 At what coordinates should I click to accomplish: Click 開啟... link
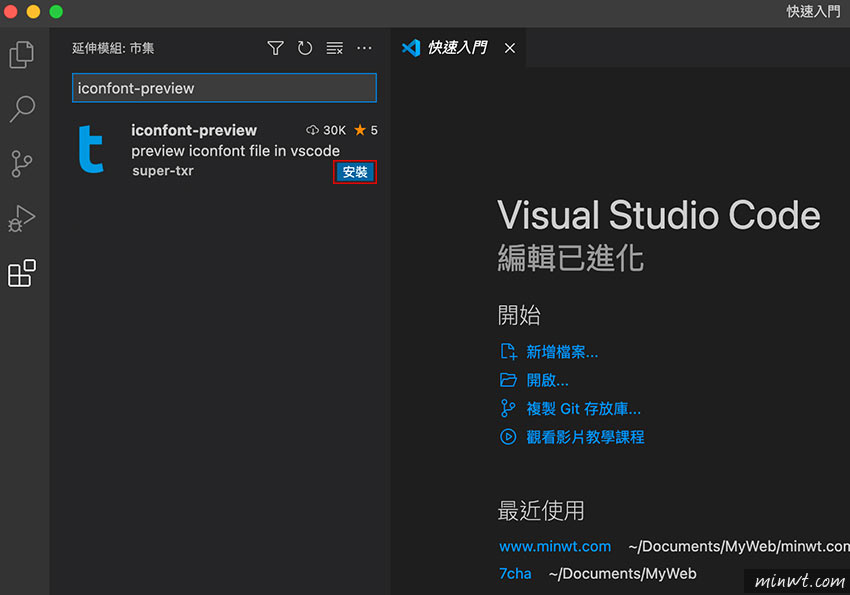pyautogui.click(x=548, y=380)
